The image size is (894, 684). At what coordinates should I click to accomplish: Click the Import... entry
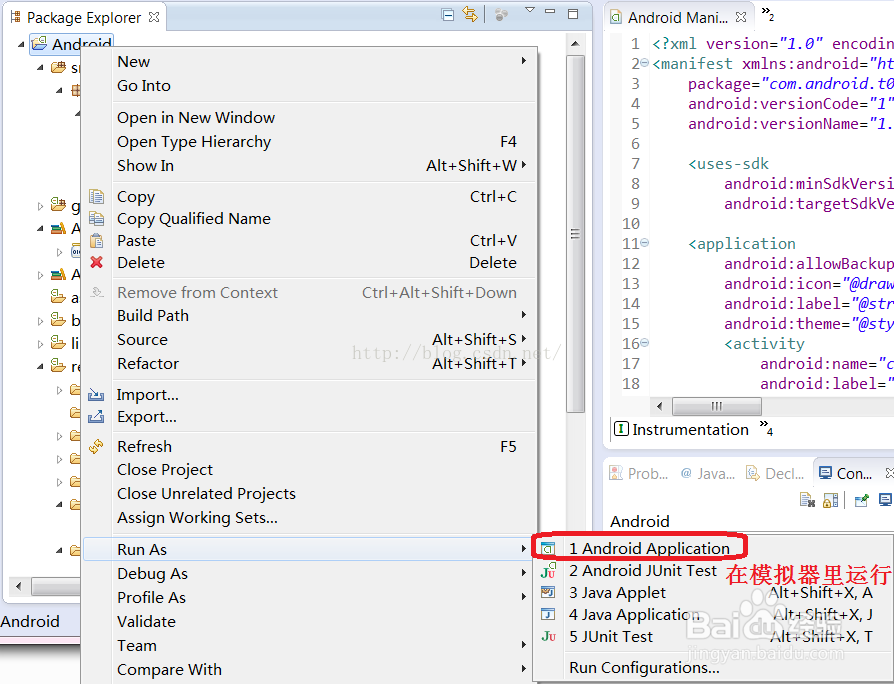coord(310,394)
